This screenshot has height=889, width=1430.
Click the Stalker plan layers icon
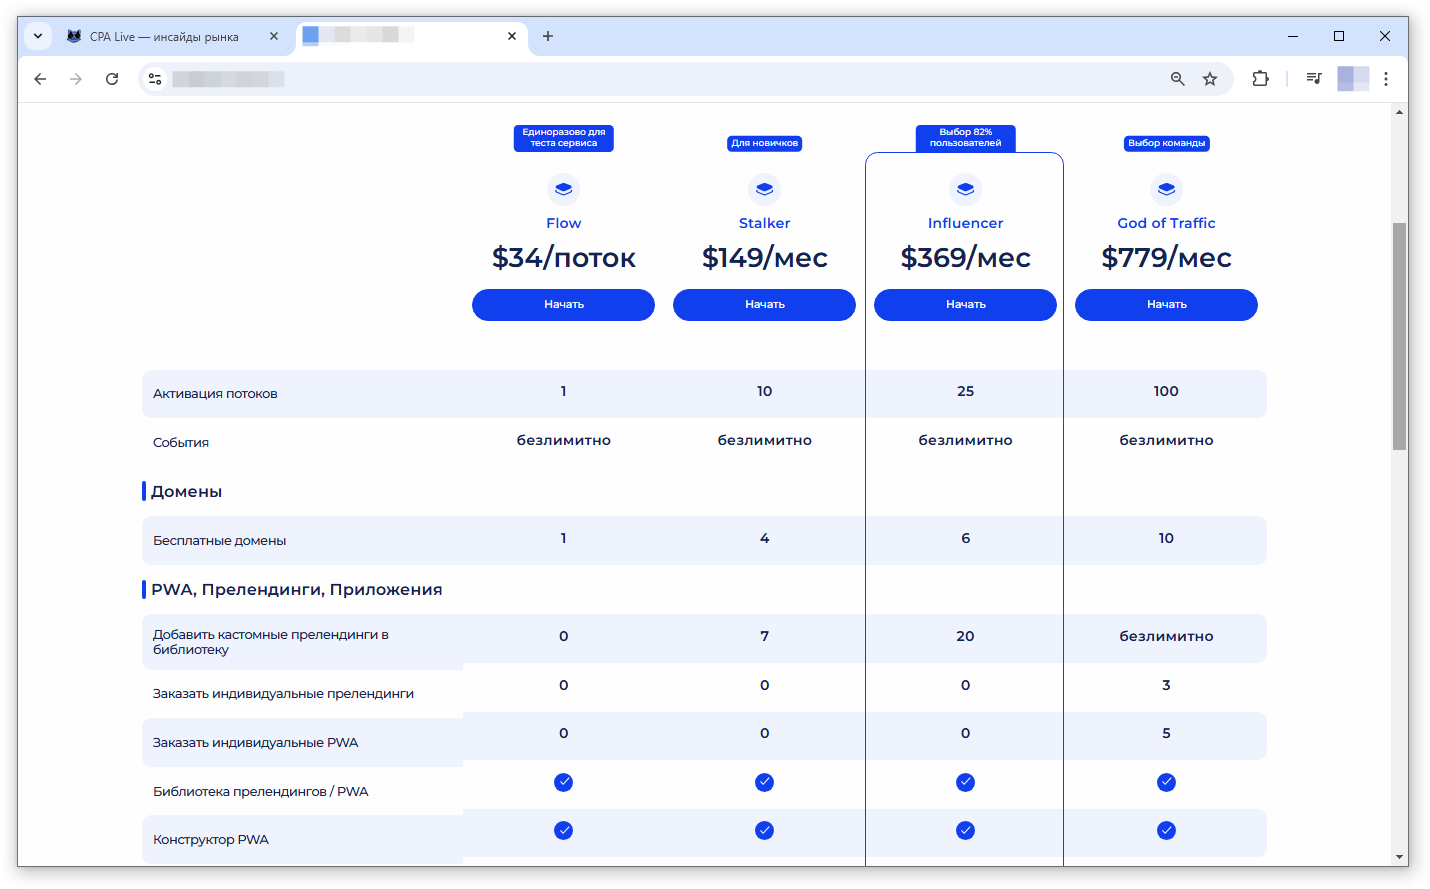(x=764, y=189)
